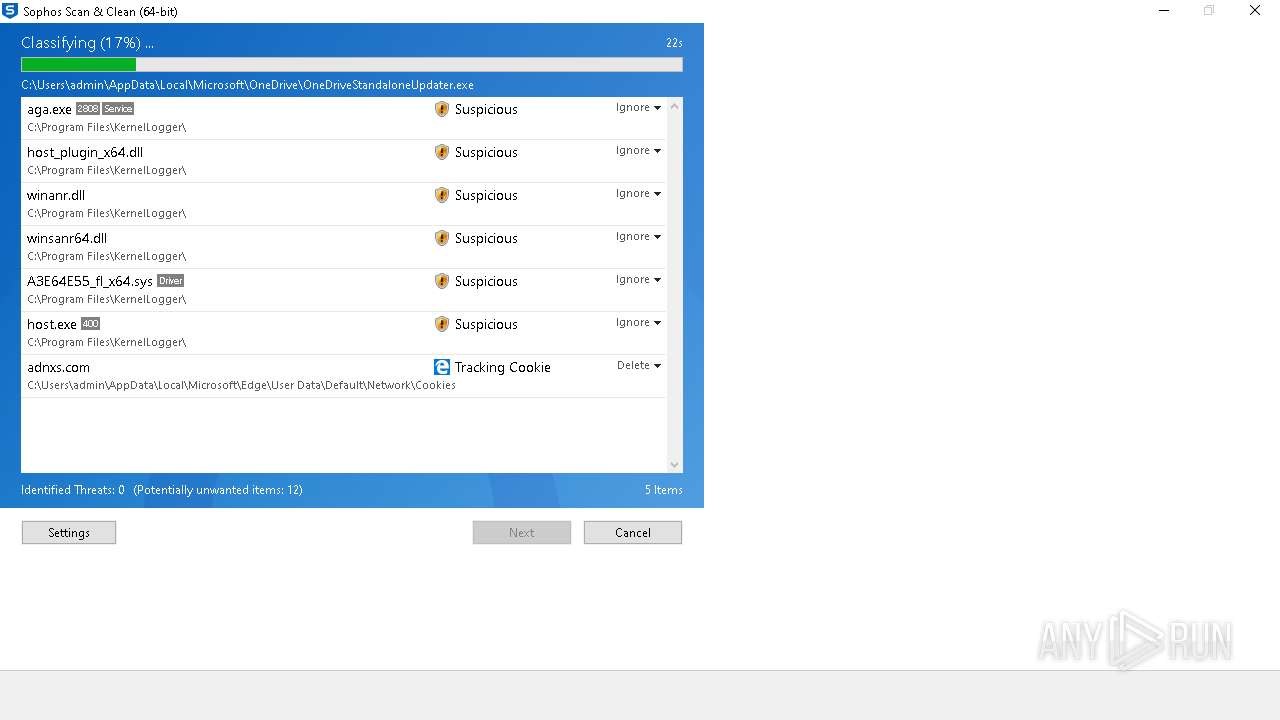Open the Delete dropdown for adnxs.com cookie

tap(638, 366)
